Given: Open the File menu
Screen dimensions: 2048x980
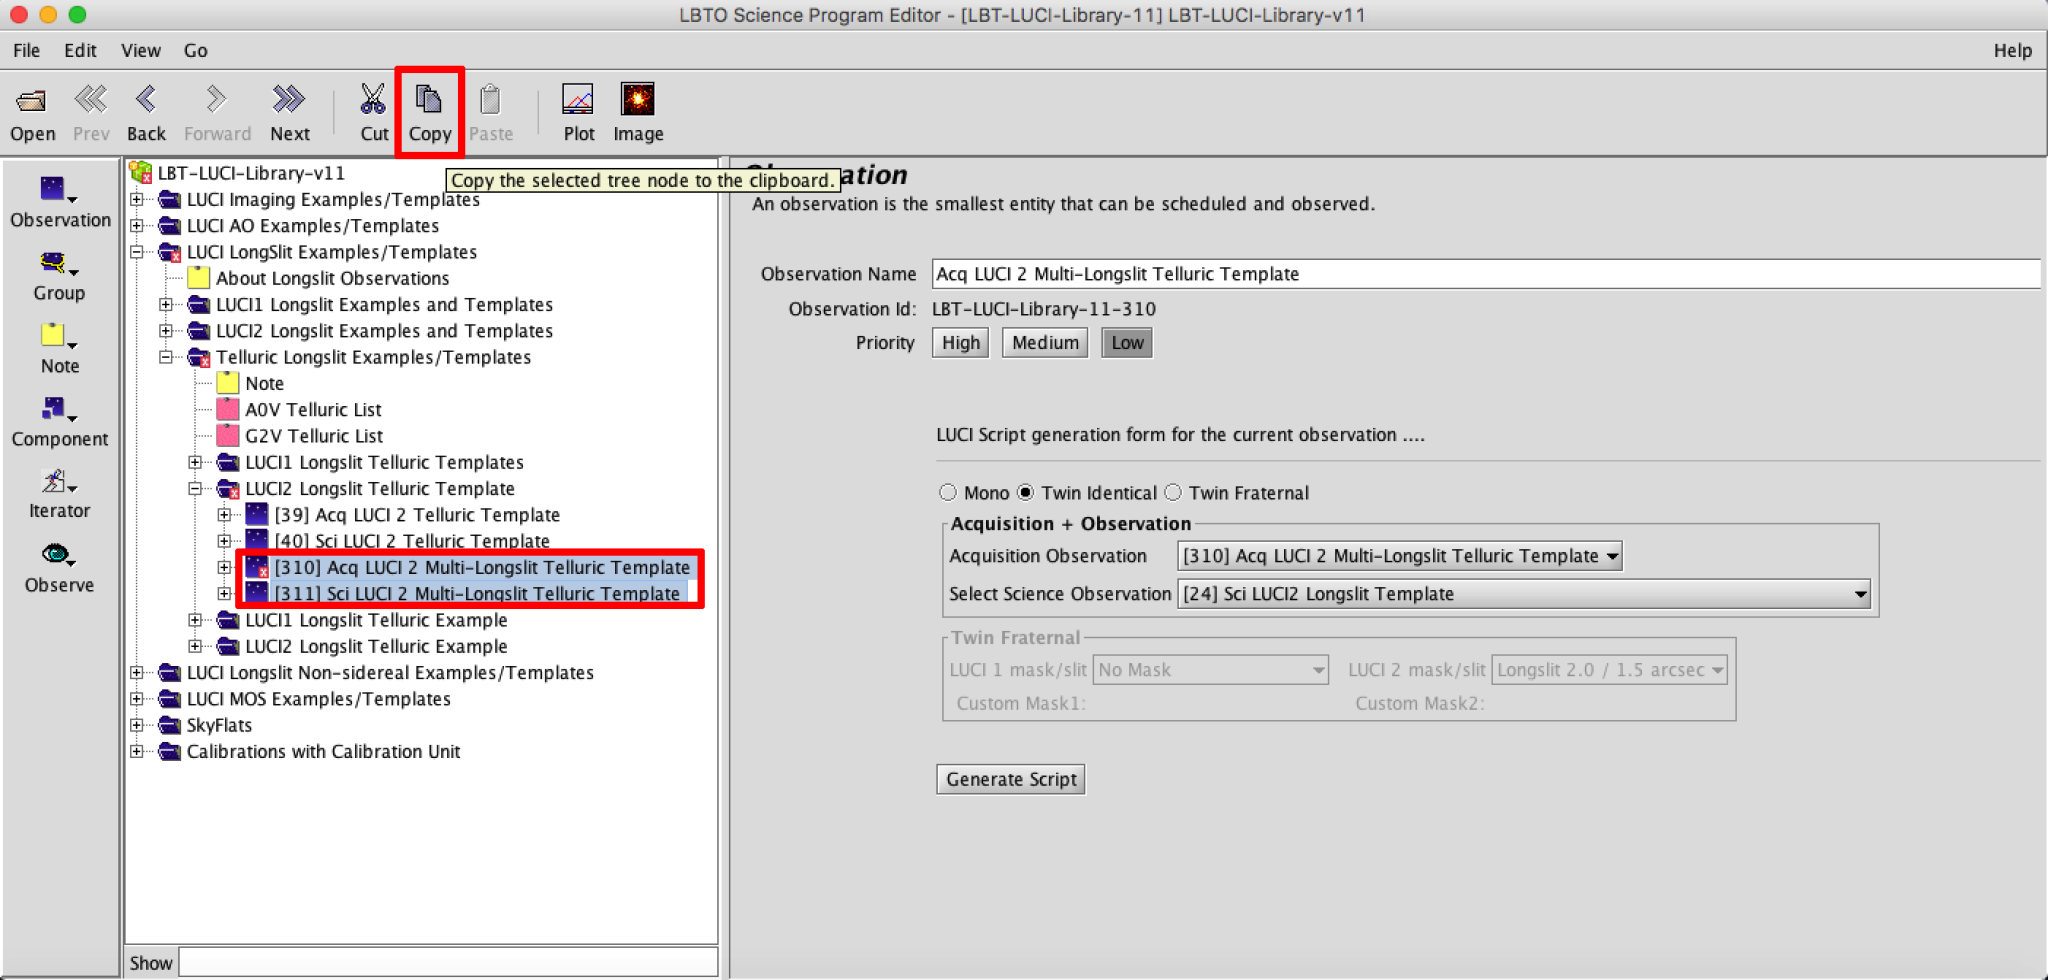Looking at the screenshot, I should tap(27, 50).
